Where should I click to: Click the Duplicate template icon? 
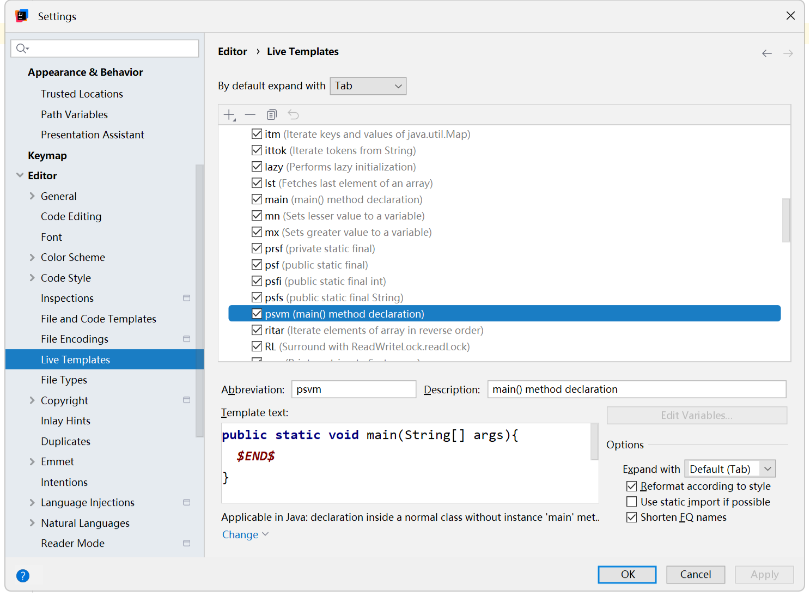point(272,115)
